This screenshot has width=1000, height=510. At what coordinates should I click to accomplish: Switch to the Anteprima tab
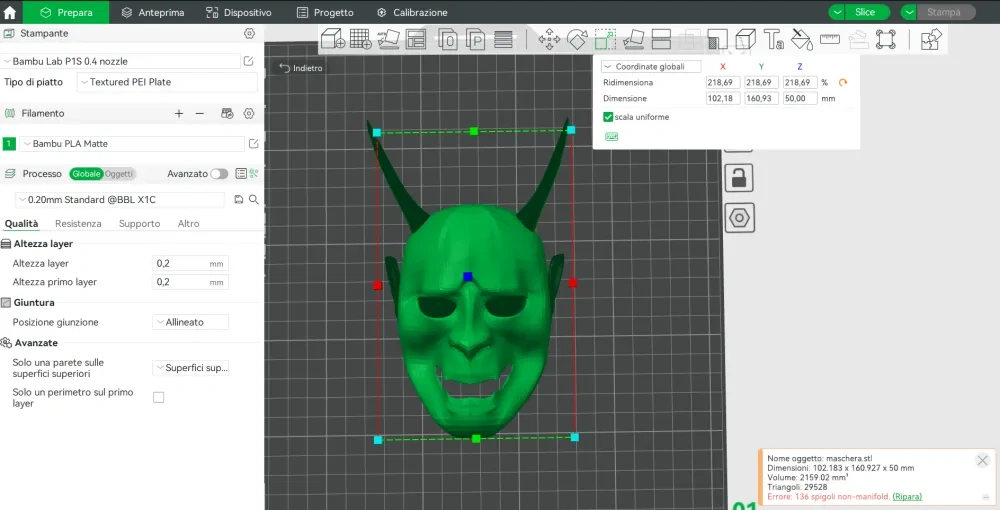[x=153, y=12]
